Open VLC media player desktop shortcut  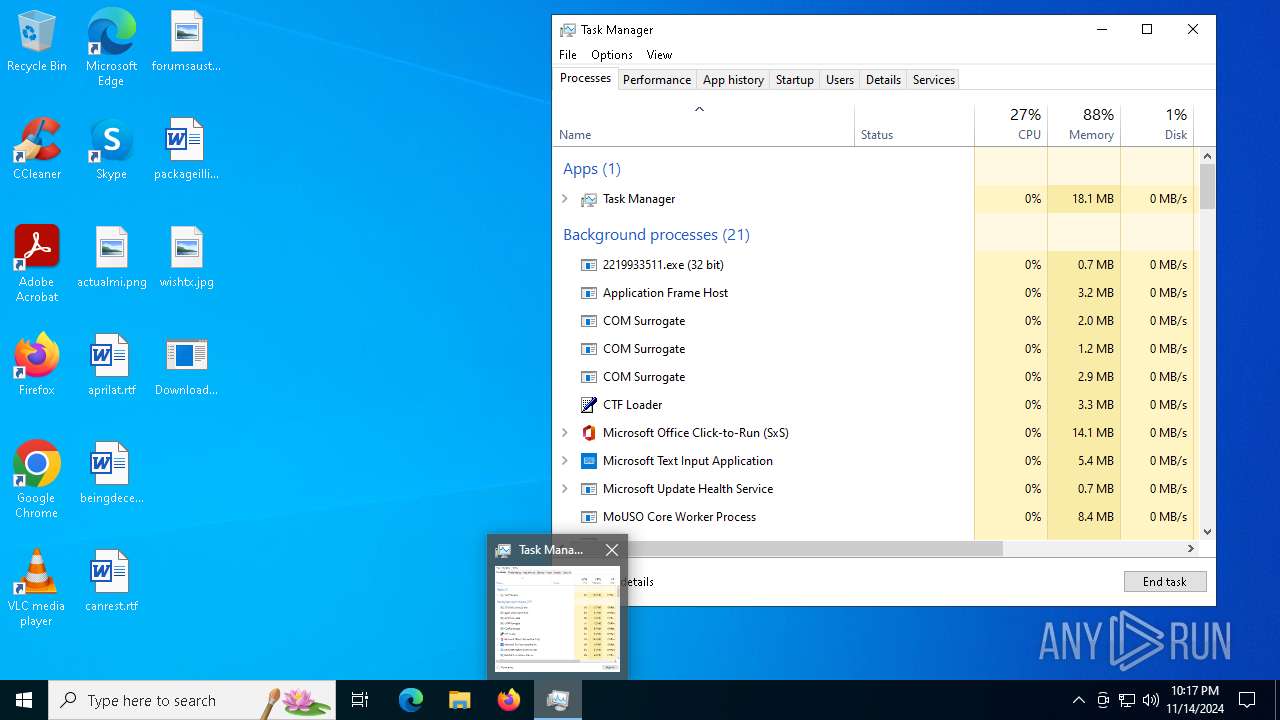tap(37, 588)
